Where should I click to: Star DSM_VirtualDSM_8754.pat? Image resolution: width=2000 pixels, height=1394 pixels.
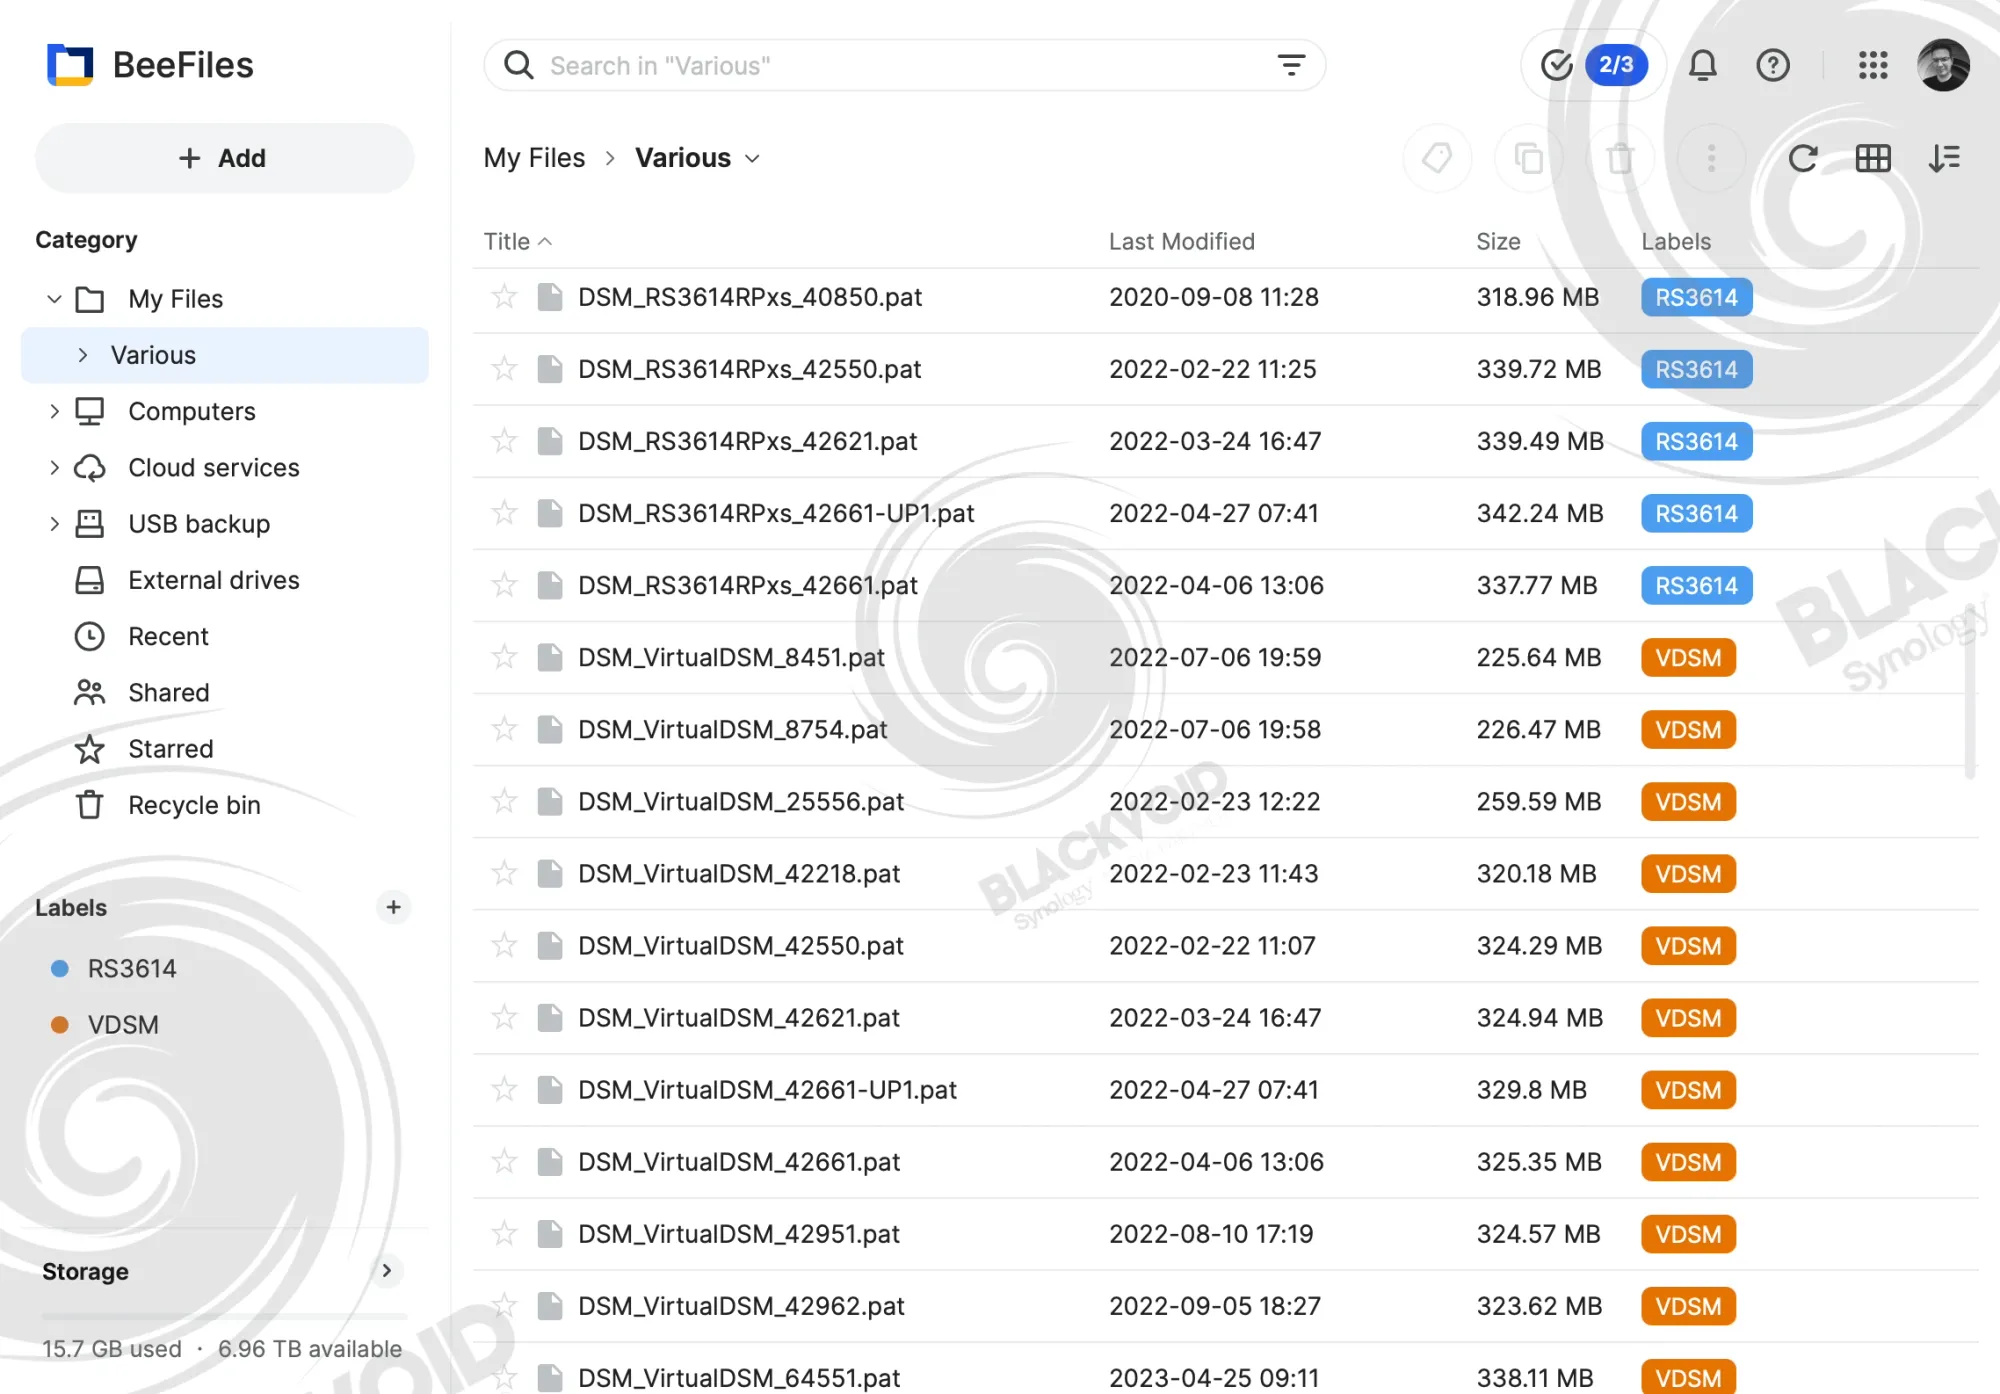click(504, 729)
